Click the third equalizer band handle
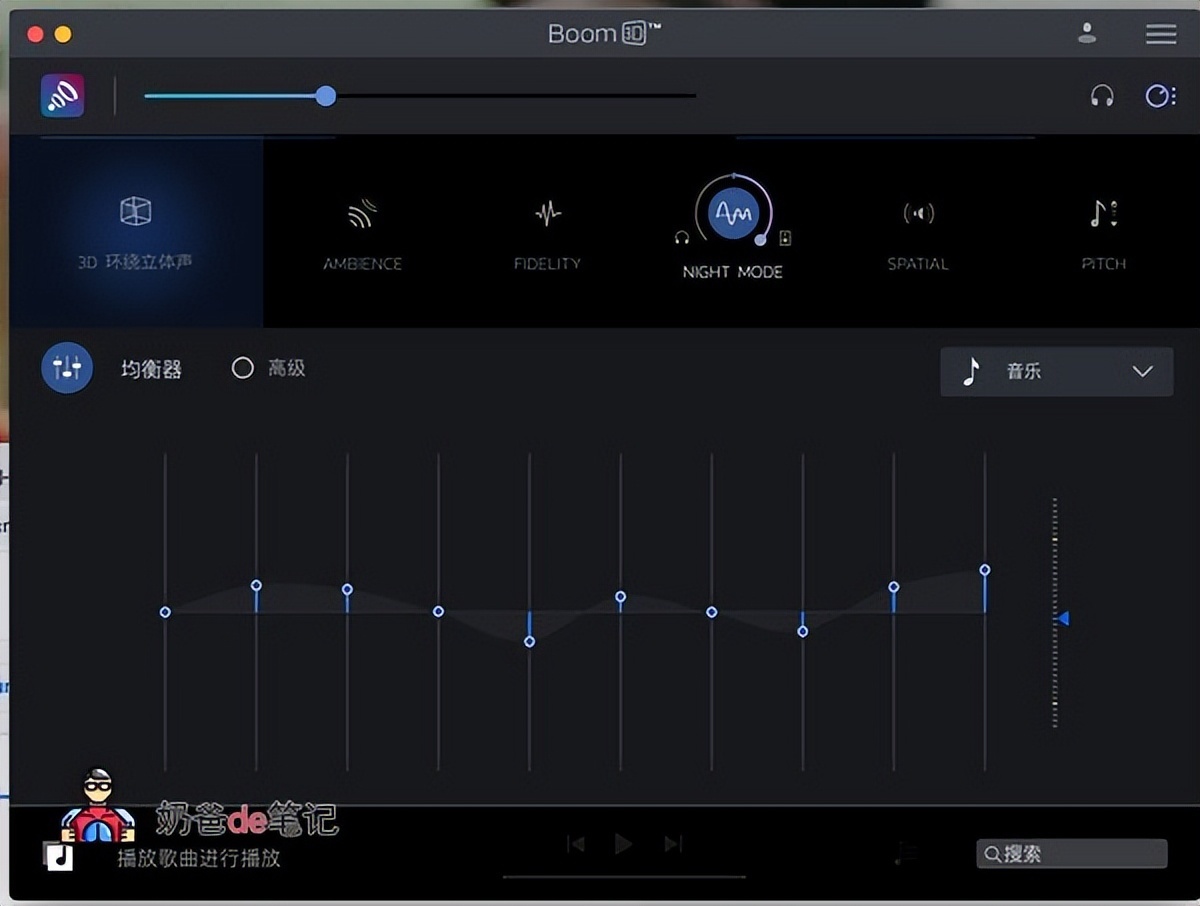The height and width of the screenshot is (906, 1200). tap(347, 589)
